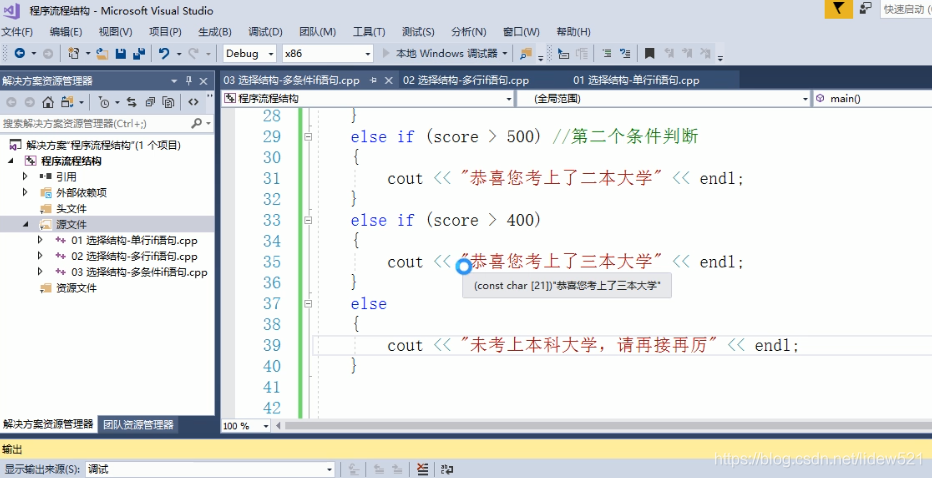This screenshot has height=478, width=932.
Task: Open the main() member dropdown
Action: [x=873, y=99]
